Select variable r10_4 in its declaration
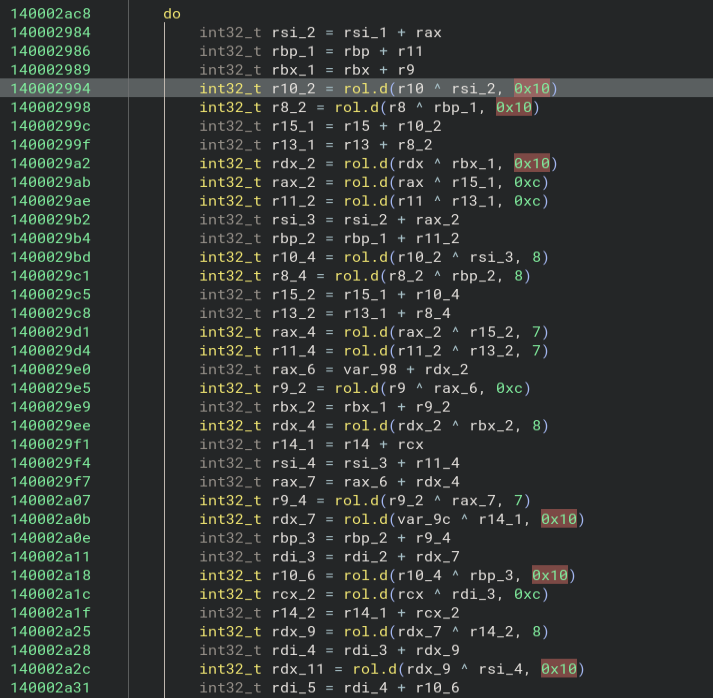Screen dimensions: 713x698 click(293, 257)
